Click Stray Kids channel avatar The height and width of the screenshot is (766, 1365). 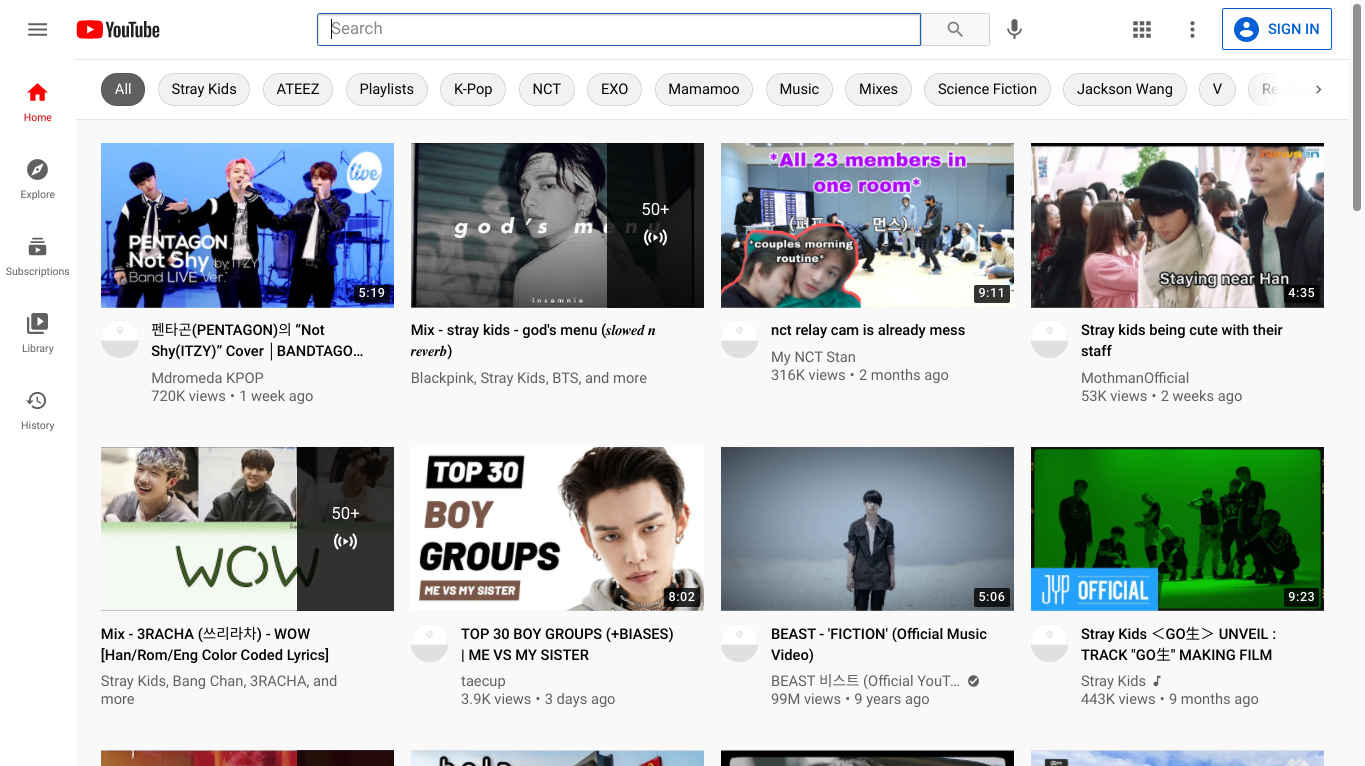click(x=1049, y=643)
